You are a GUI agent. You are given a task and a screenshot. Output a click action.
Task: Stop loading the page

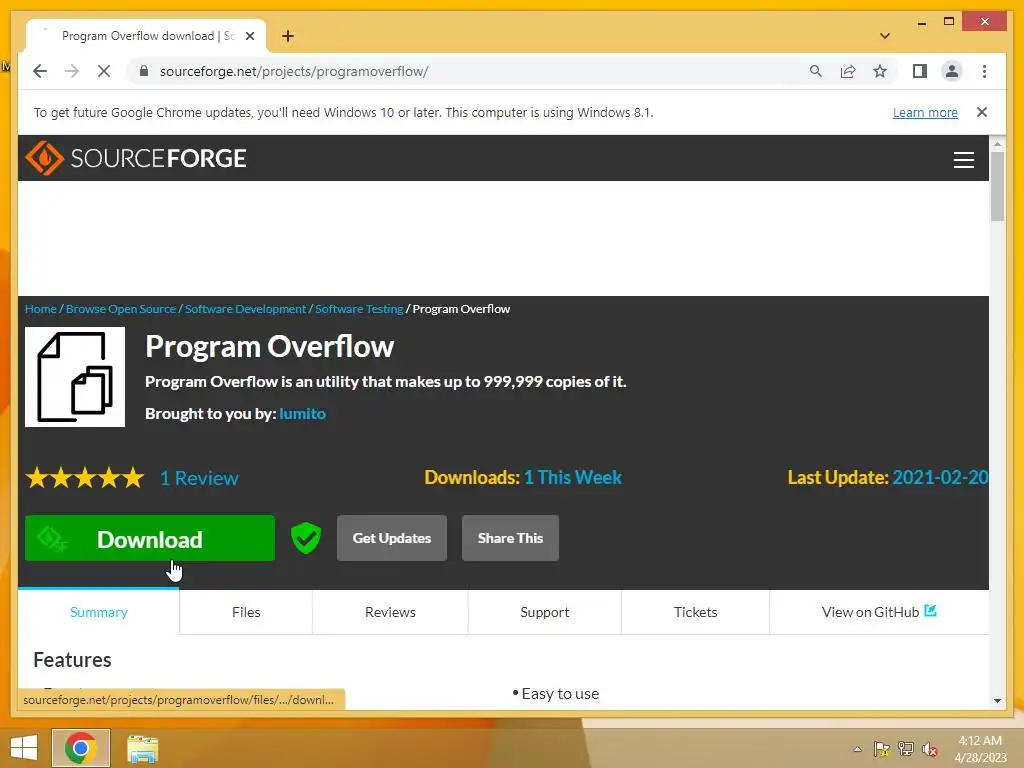click(104, 71)
